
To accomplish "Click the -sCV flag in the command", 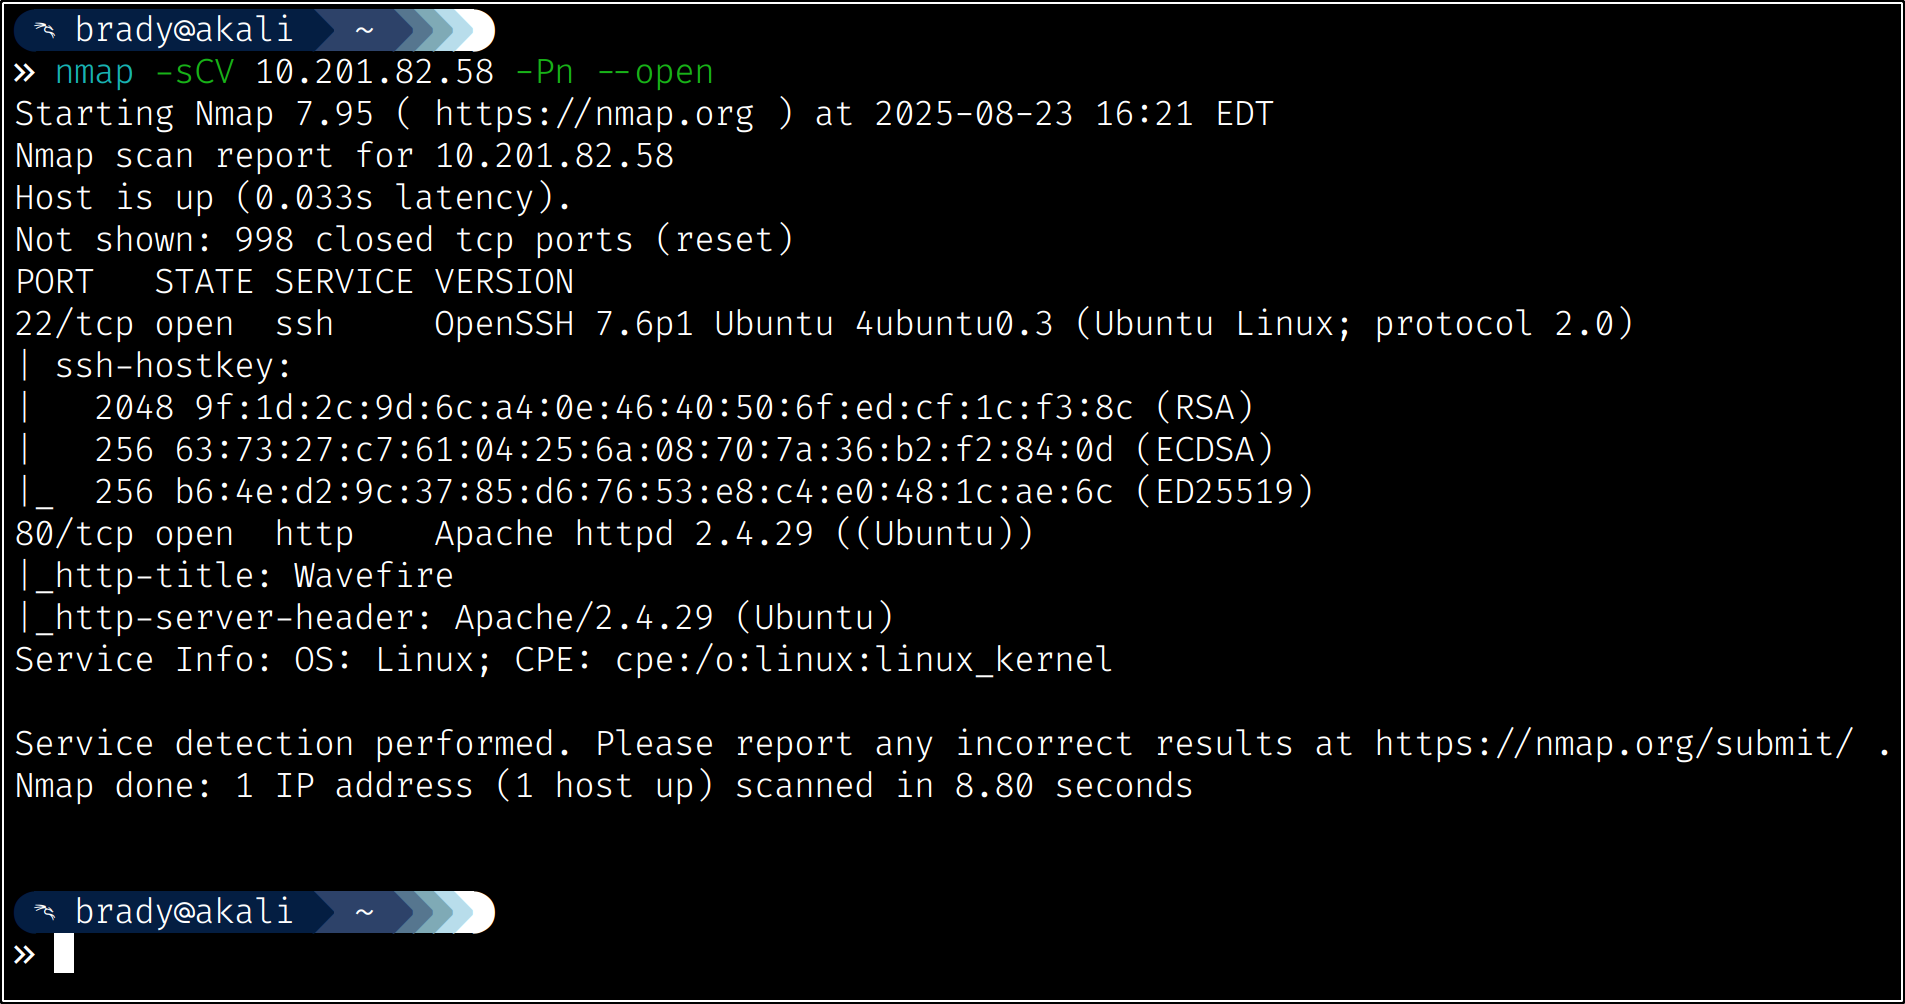I will [x=194, y=72].
